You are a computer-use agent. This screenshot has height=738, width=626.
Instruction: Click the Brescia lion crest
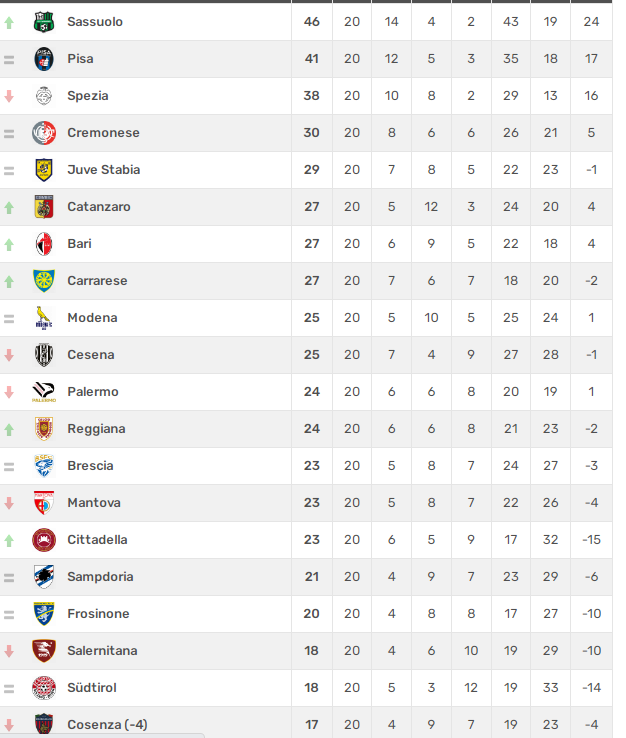coord(44,465)
